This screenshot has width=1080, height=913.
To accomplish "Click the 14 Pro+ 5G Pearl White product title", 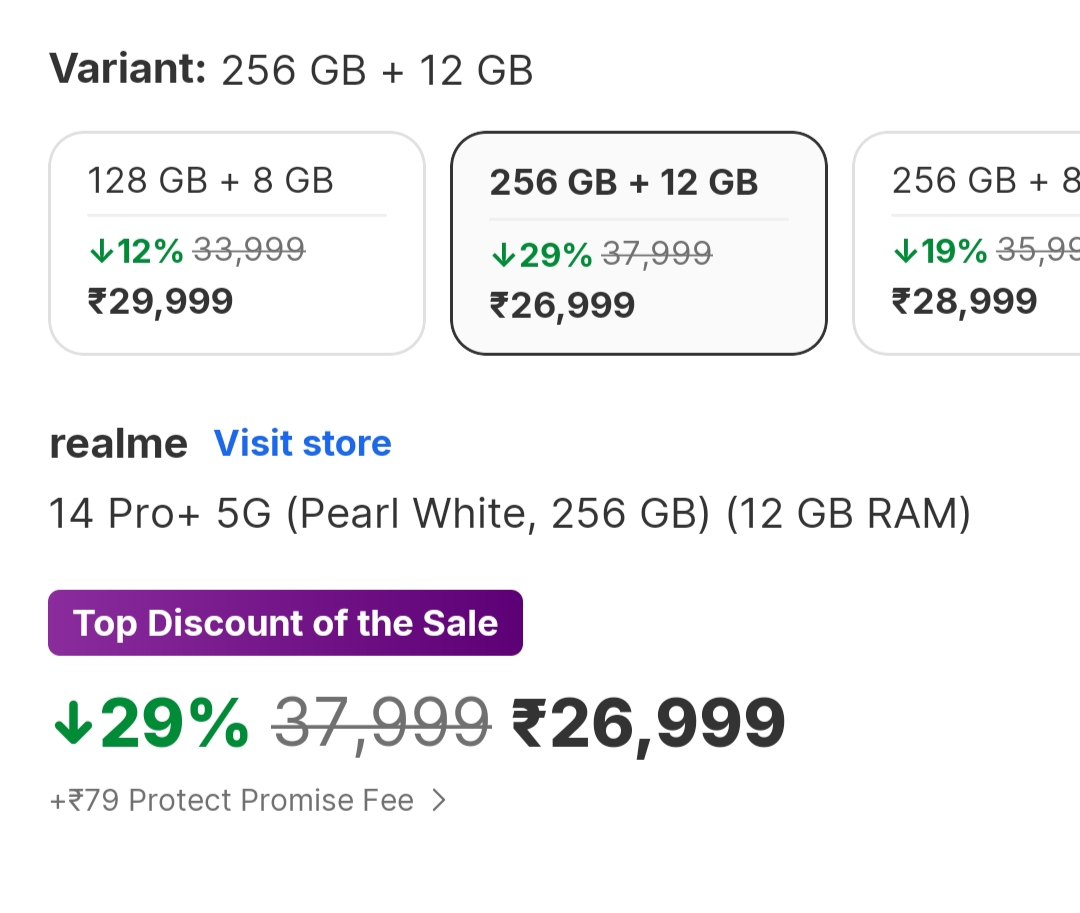I will [x=510, y=514].
